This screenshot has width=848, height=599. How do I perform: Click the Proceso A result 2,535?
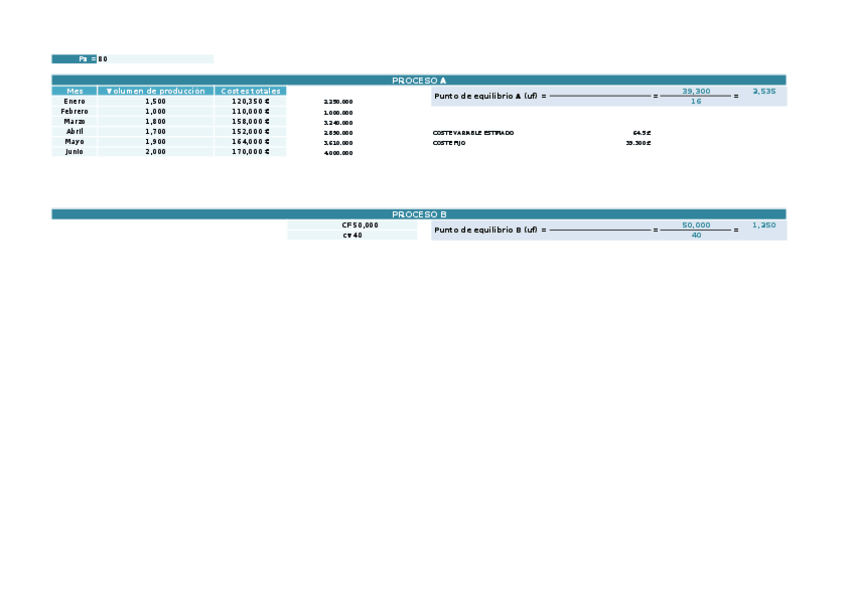coord(764,91)
